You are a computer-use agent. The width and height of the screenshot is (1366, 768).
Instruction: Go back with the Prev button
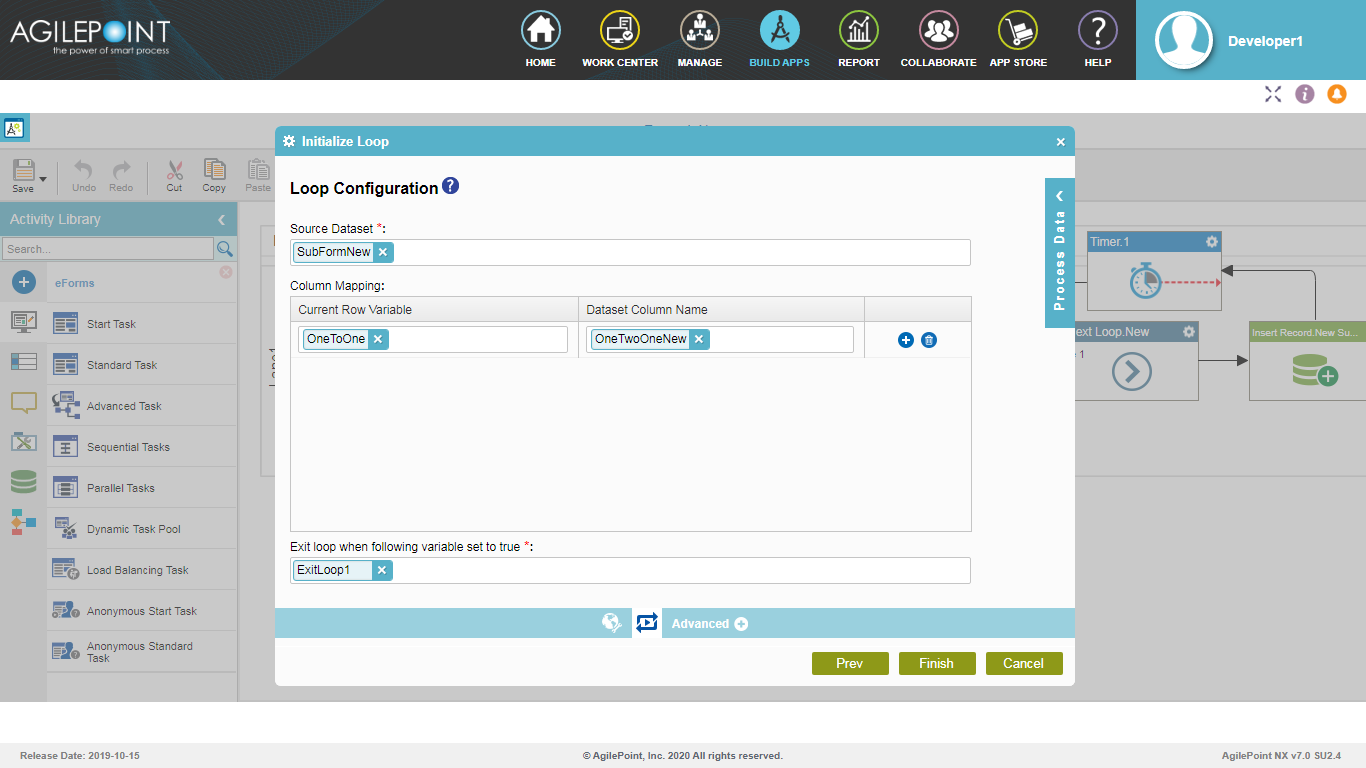[x=850, y=663]
